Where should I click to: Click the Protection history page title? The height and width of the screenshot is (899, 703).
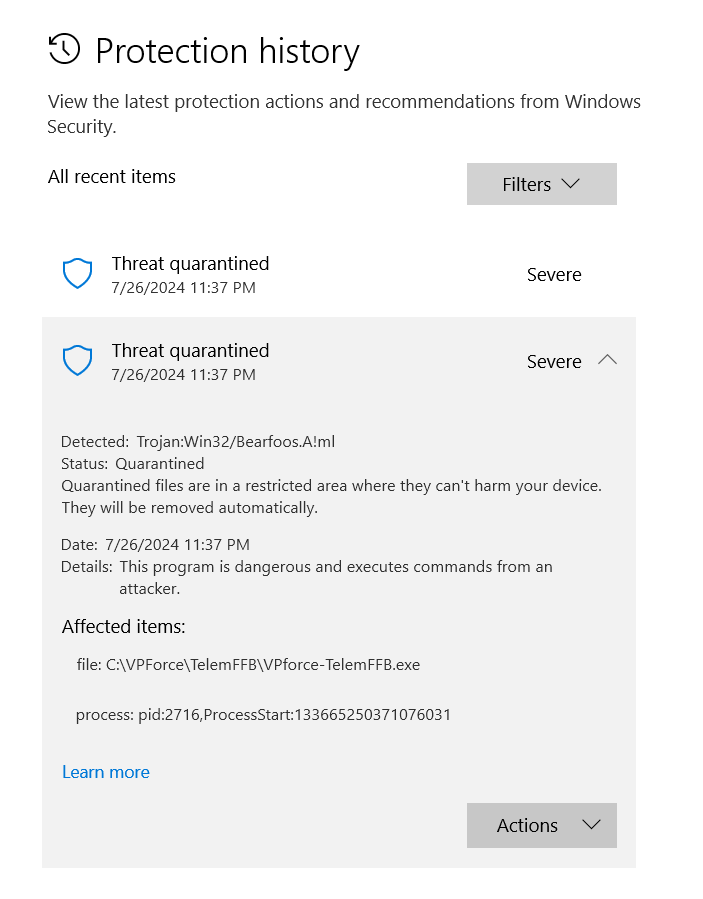227,51
